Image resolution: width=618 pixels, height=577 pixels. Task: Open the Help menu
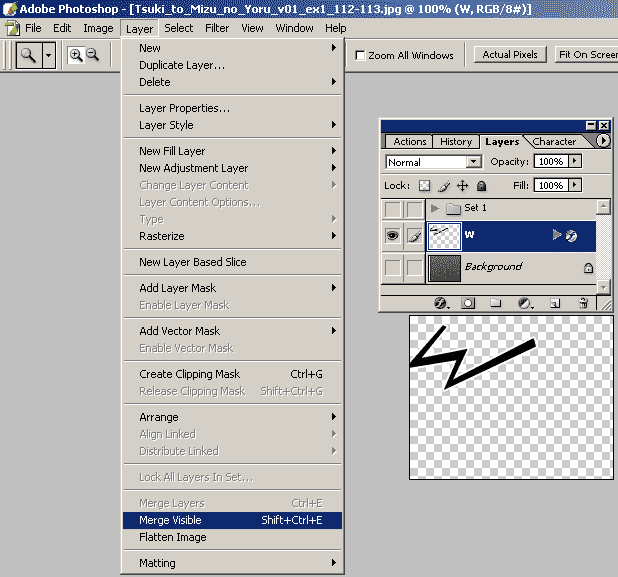click(x=336, y=28)
